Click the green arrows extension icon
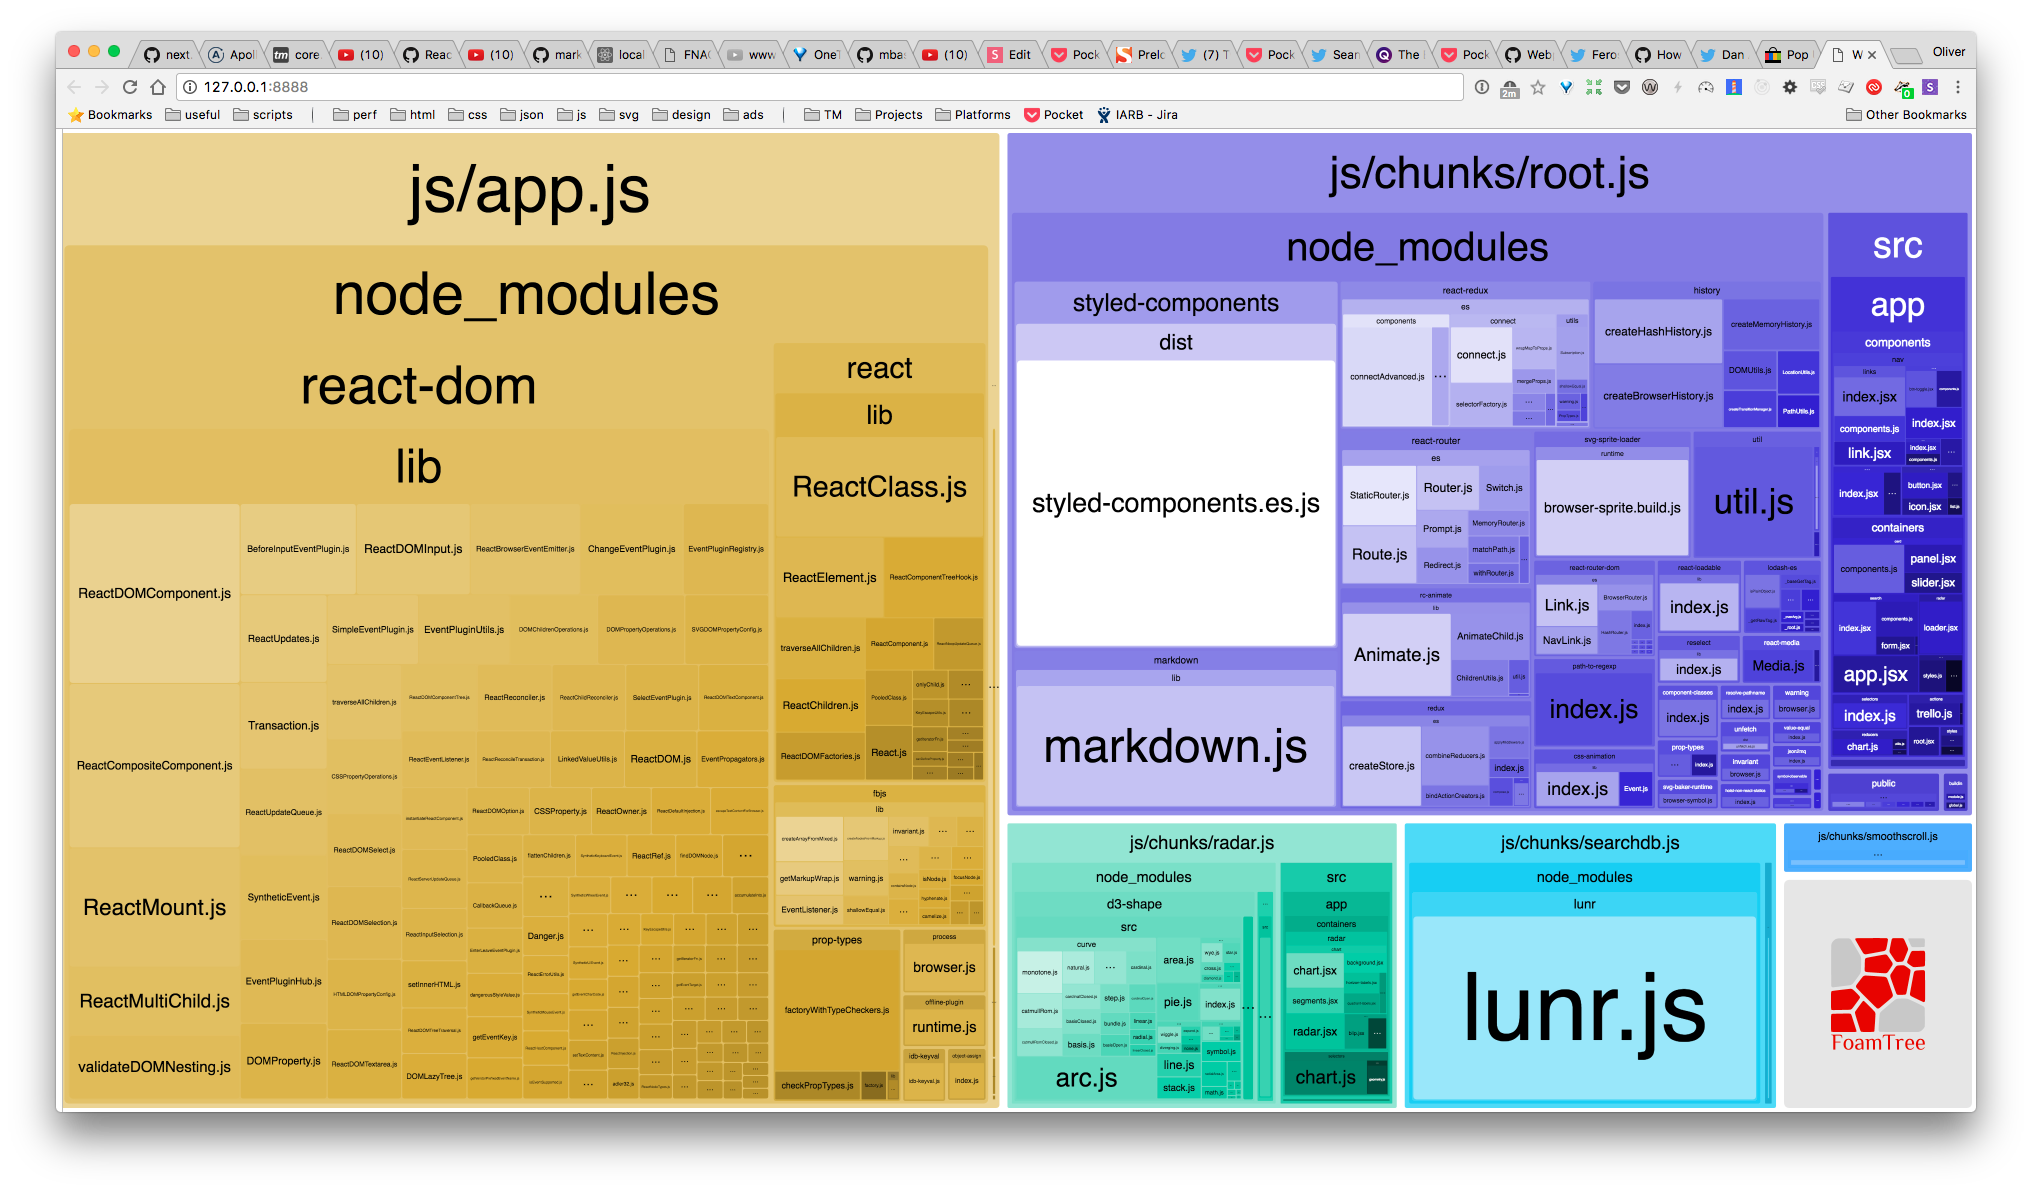This screenshot has width=2032, height=1192. tap(1594, 87)
